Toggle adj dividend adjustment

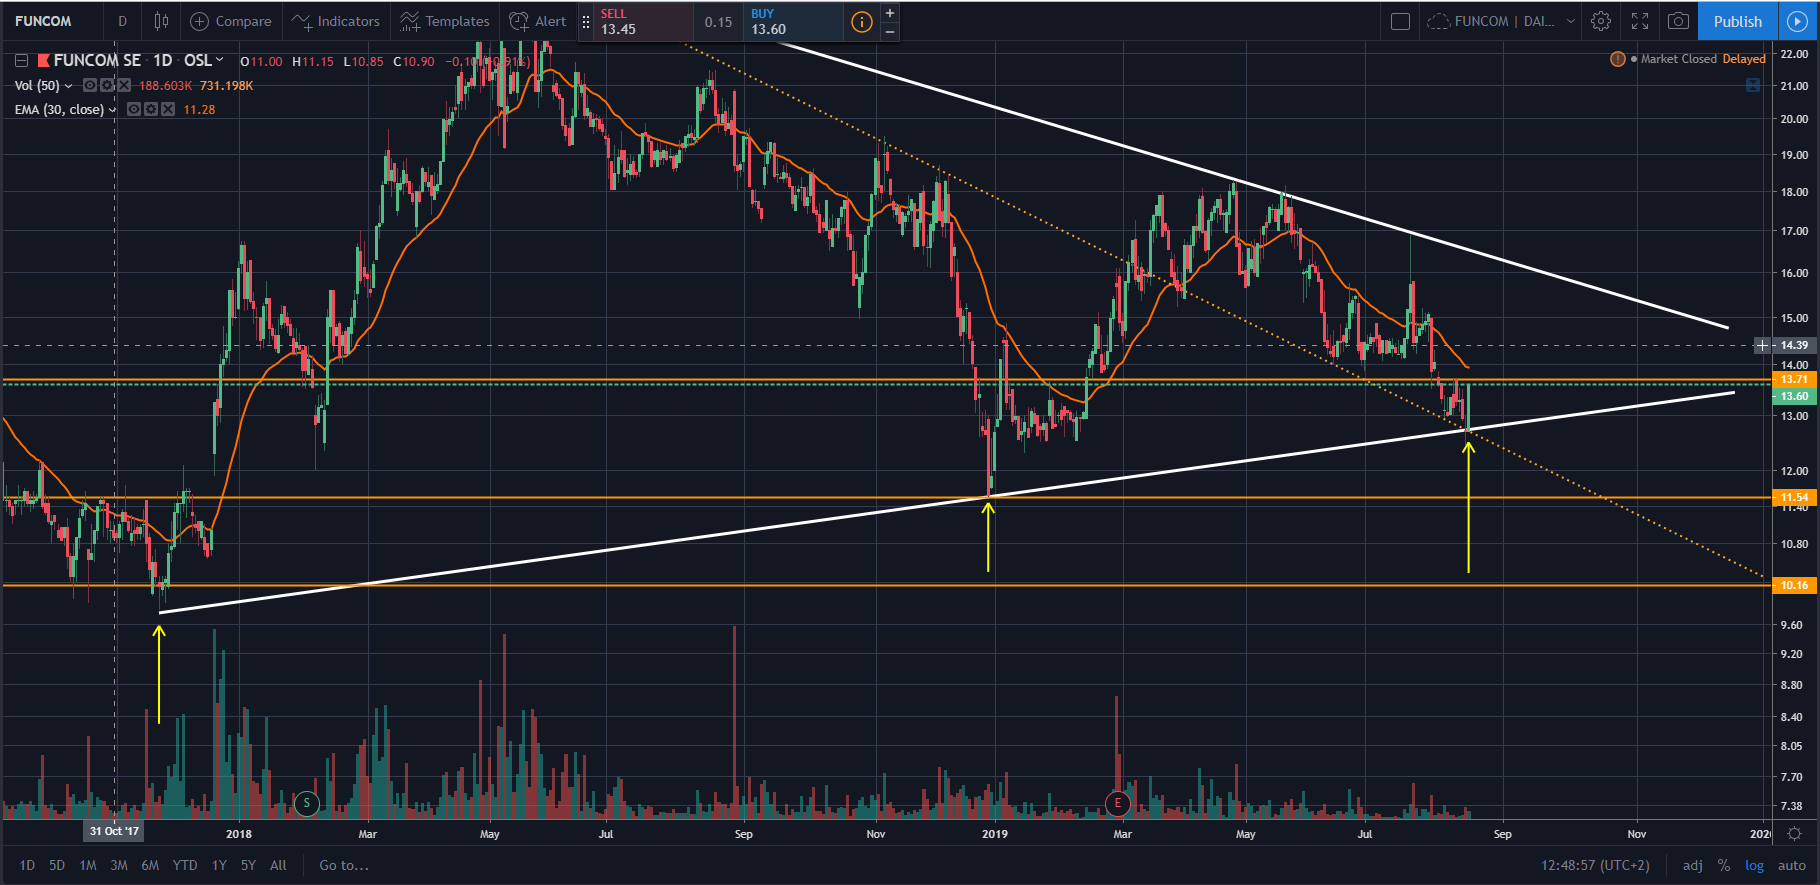[1692, 865]
